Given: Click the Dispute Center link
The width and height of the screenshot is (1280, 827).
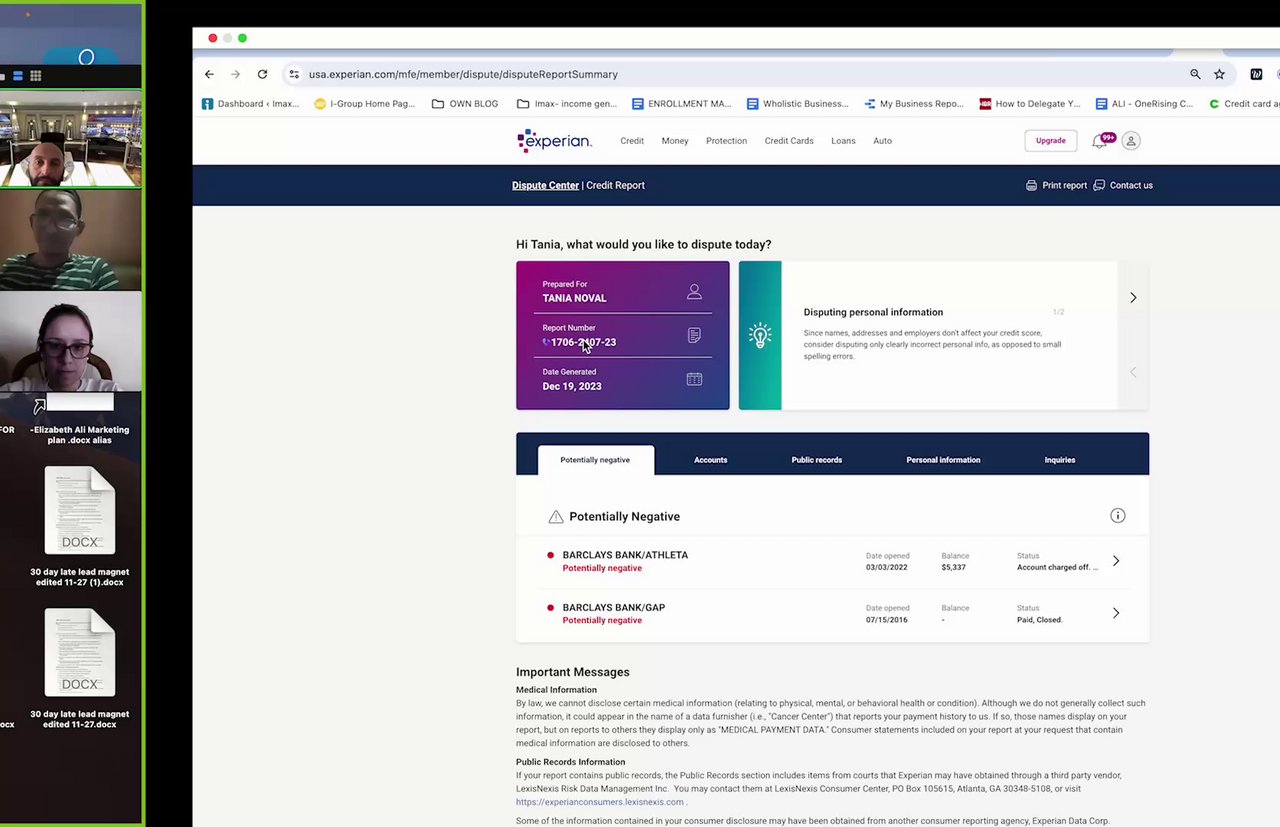Looking at the screenshot, I should click(x=545, y=185).
